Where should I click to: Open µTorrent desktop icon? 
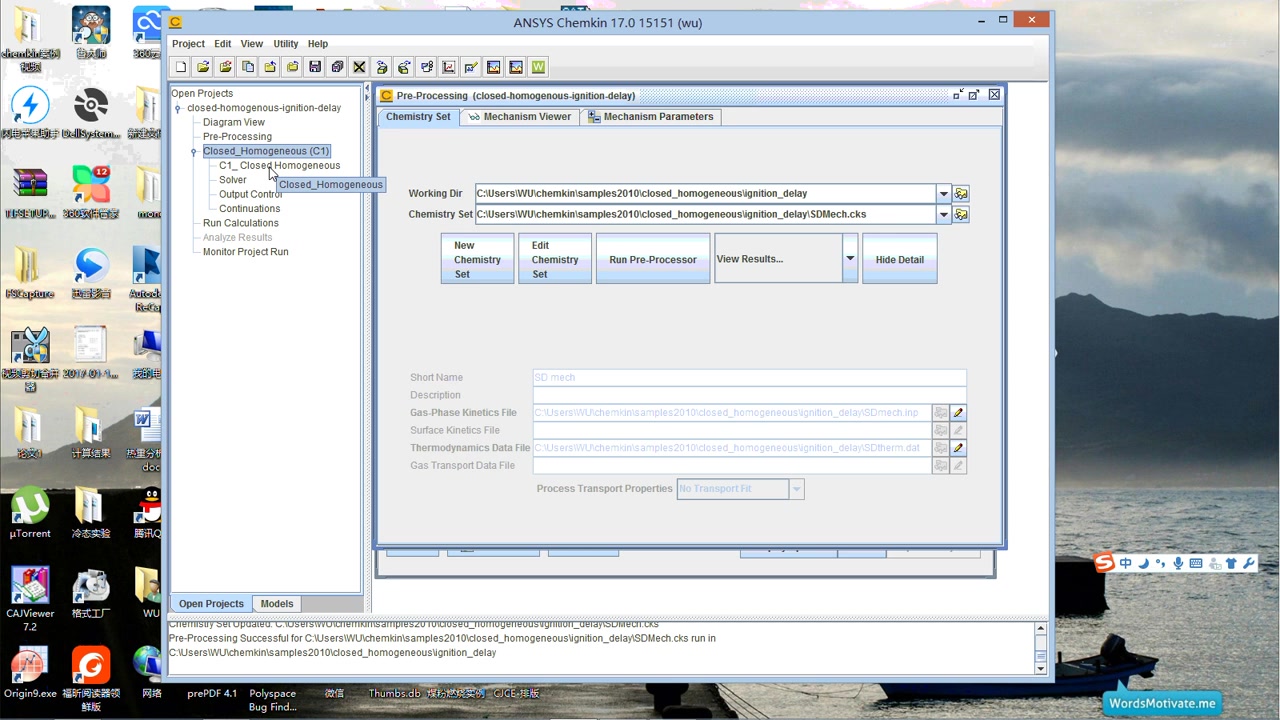pos(30,514)
